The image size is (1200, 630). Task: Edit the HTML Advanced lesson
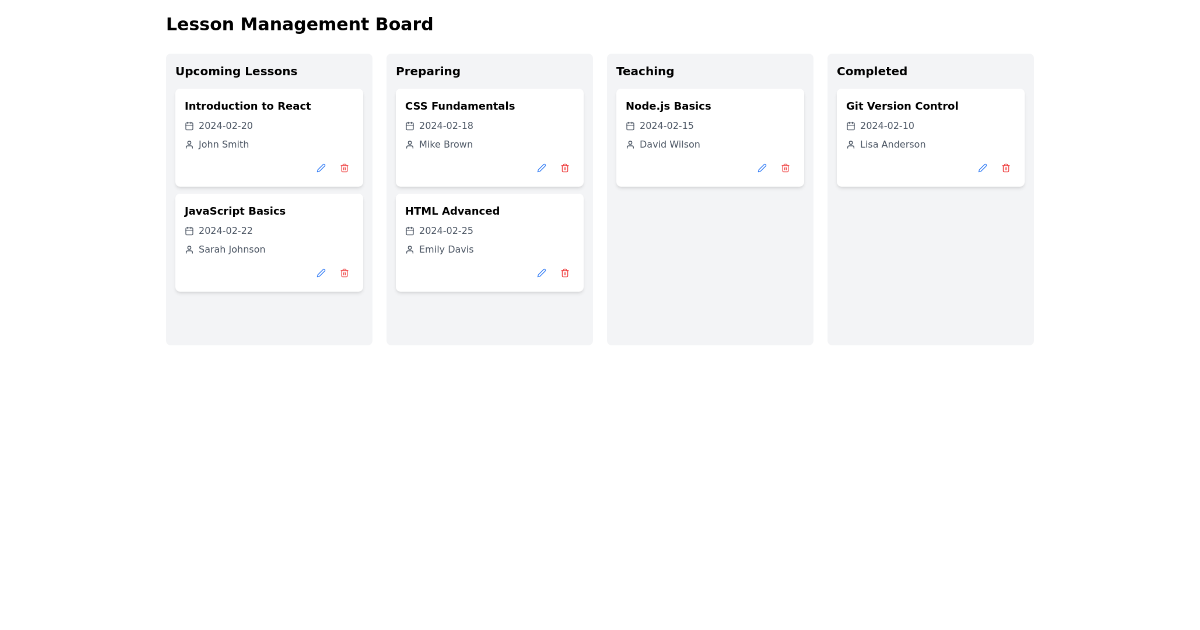click(x=541, y=273)
